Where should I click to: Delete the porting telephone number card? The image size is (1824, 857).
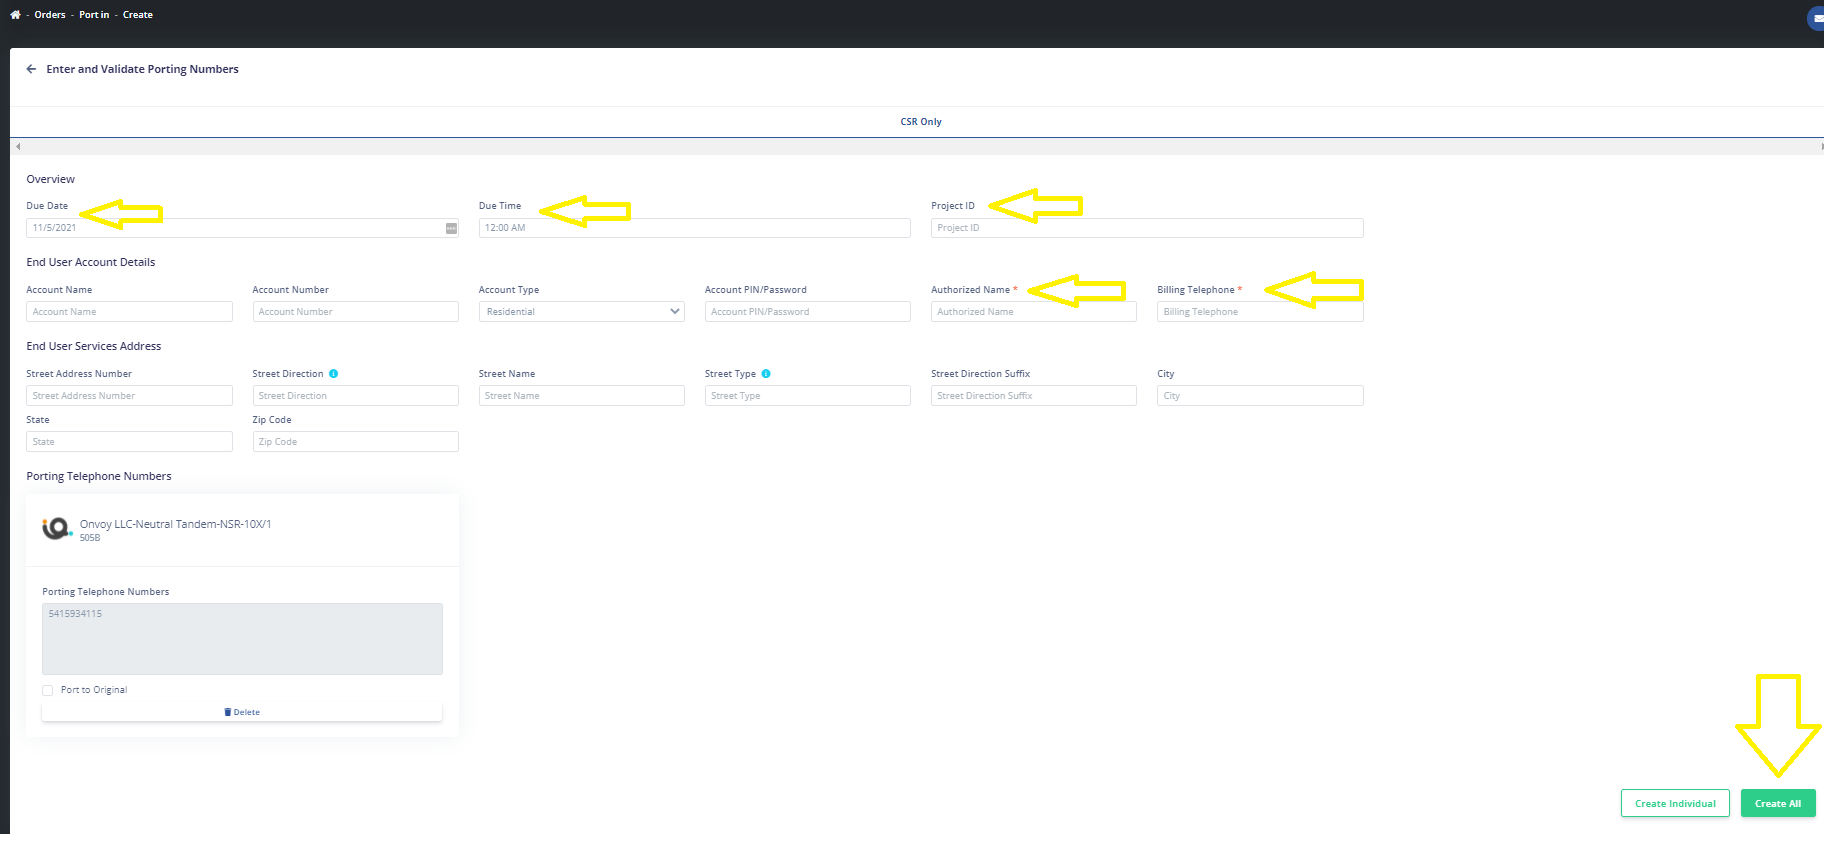point(242,712)
